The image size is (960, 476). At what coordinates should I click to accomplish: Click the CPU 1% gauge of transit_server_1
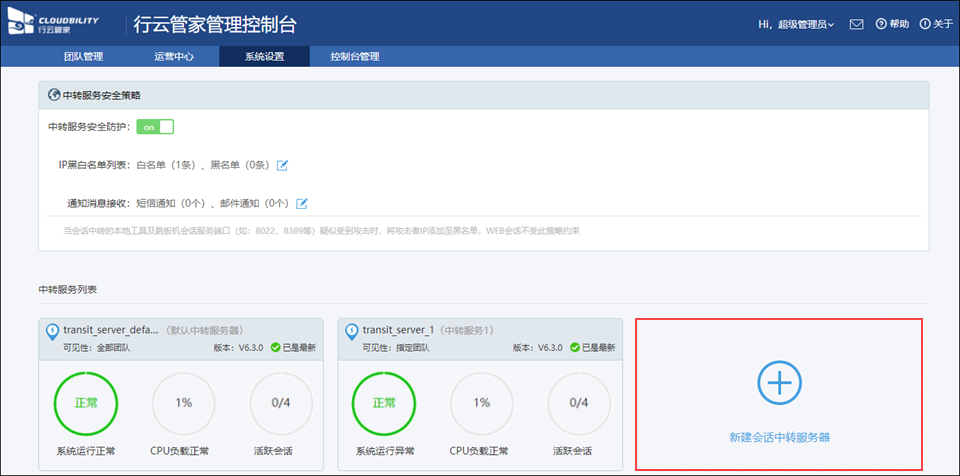click(x=482, y=403)
